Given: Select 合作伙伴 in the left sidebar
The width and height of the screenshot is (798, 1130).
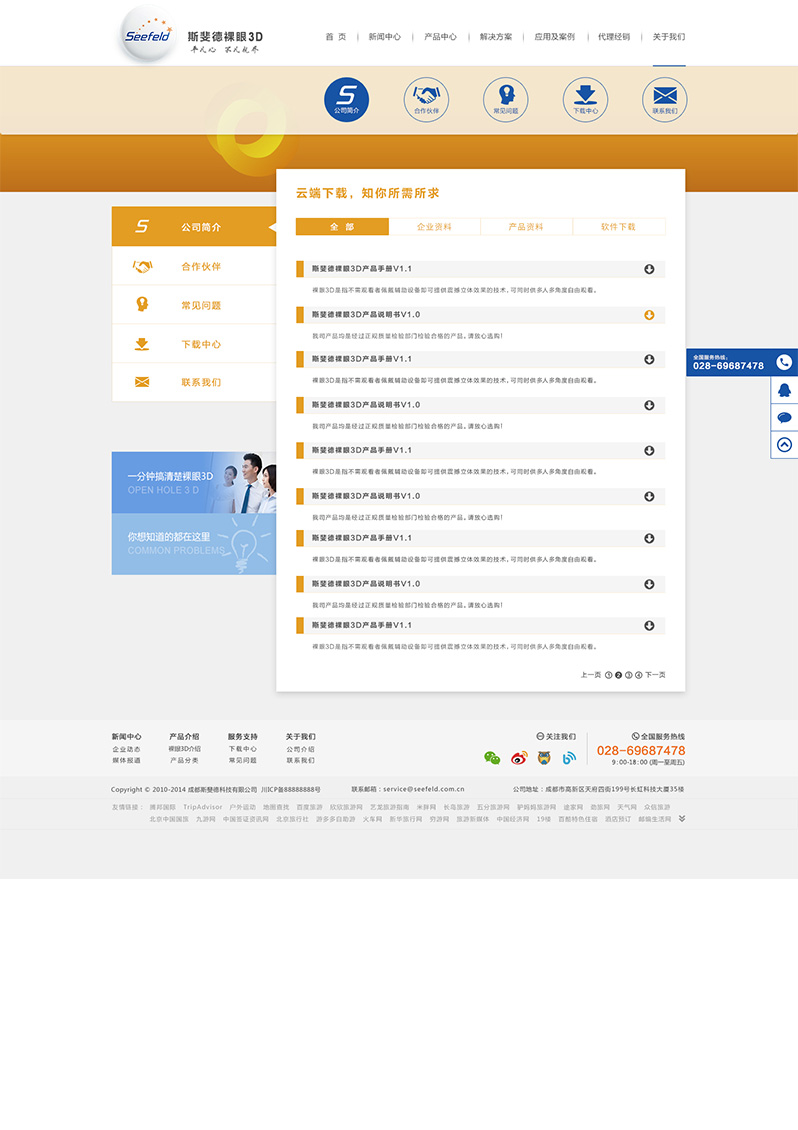Looking at the screenshot, I should (x=200, y=267).
